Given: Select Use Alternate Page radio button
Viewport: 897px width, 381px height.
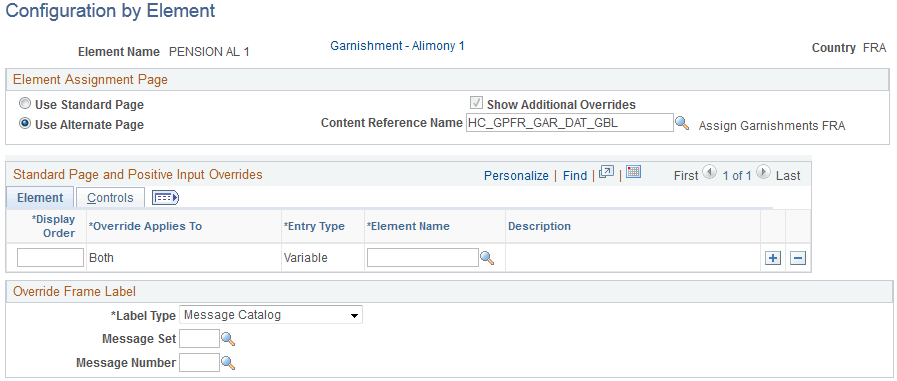Looking at the screenshot, I should [x=25, y=124].
